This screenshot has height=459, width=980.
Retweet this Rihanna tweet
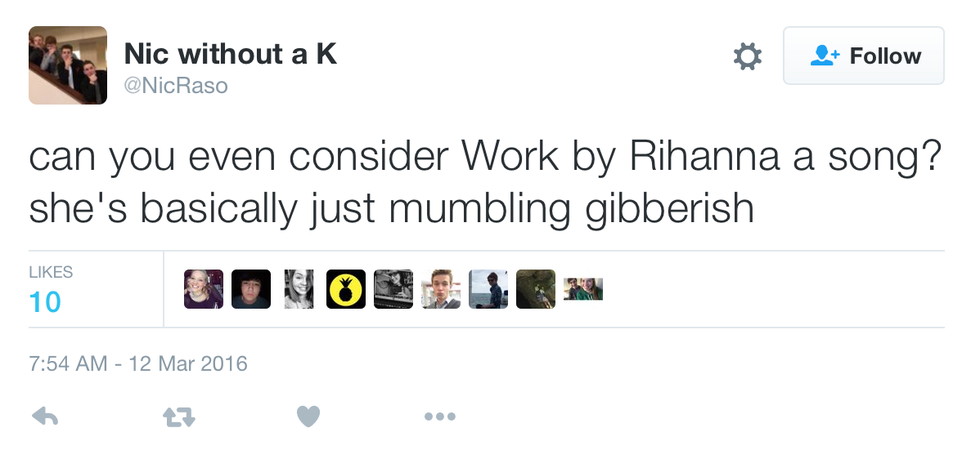tap(176, 416)
